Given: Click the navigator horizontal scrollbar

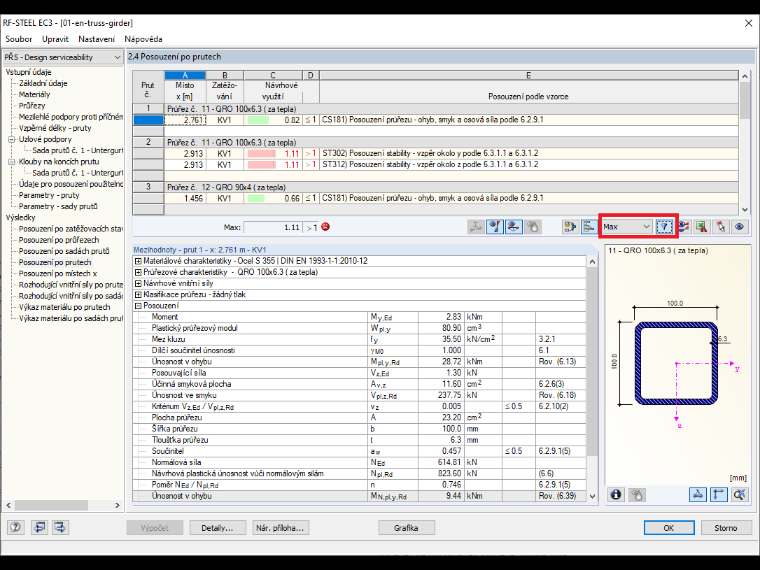Looking at the screenshot, I should click(x=63, y=505).
